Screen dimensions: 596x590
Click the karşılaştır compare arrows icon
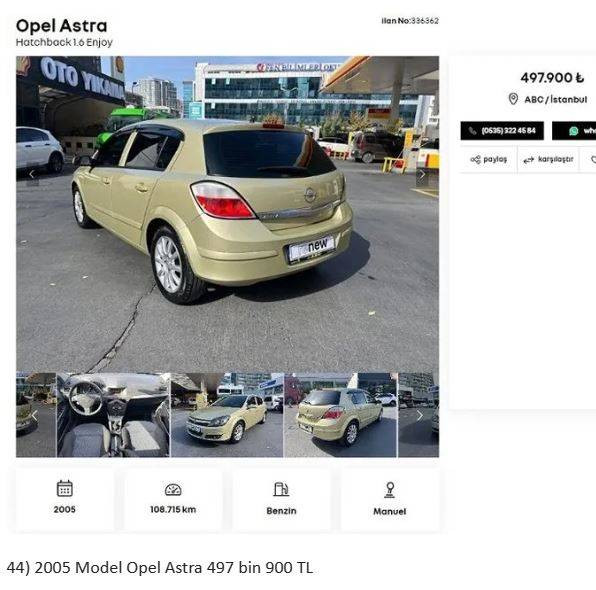click(528, 160)
